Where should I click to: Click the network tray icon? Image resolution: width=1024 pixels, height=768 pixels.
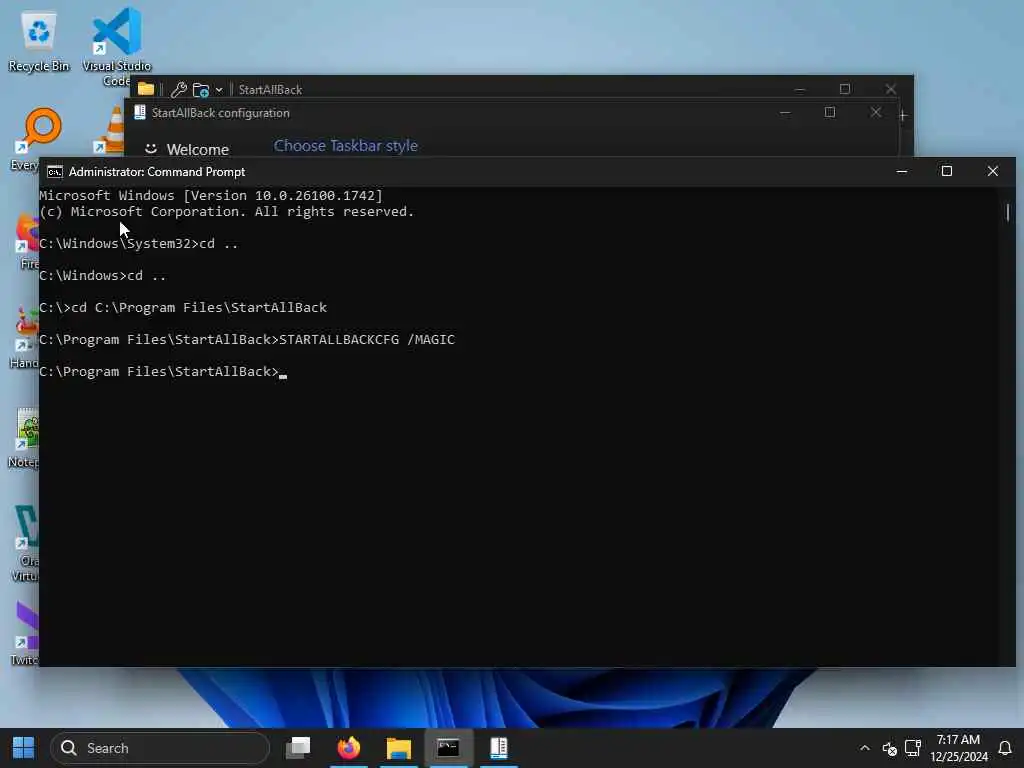click(x=913, y=748)
